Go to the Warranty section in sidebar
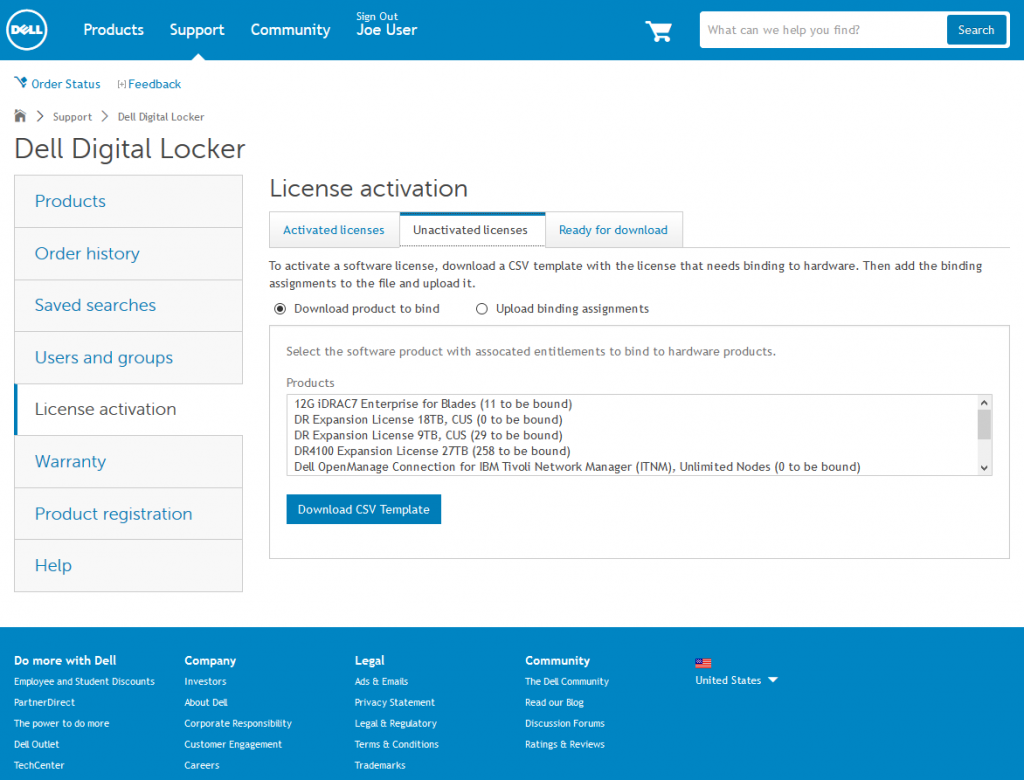This screenshot has height=780, width=1024. pos(70,461)
